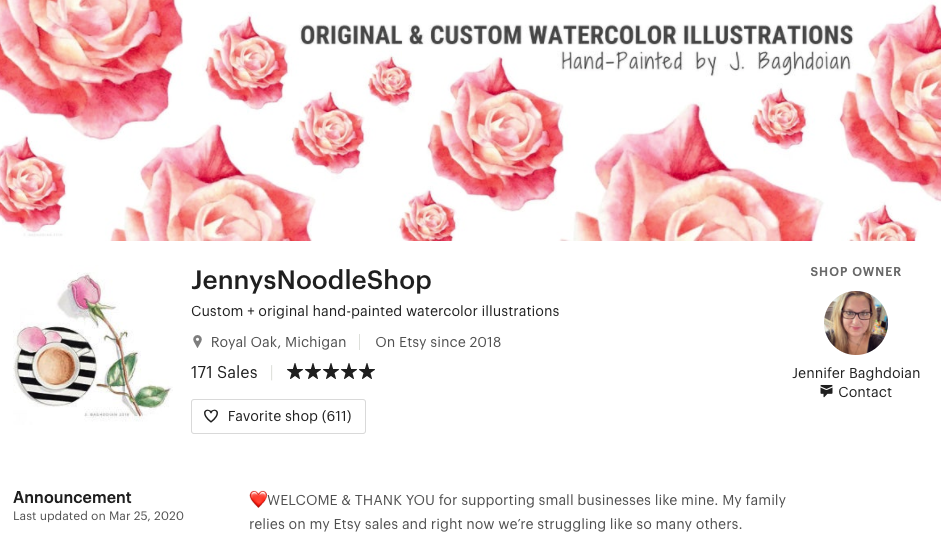
Task: Click the red heart emoji in announcement
Action: 258,499
